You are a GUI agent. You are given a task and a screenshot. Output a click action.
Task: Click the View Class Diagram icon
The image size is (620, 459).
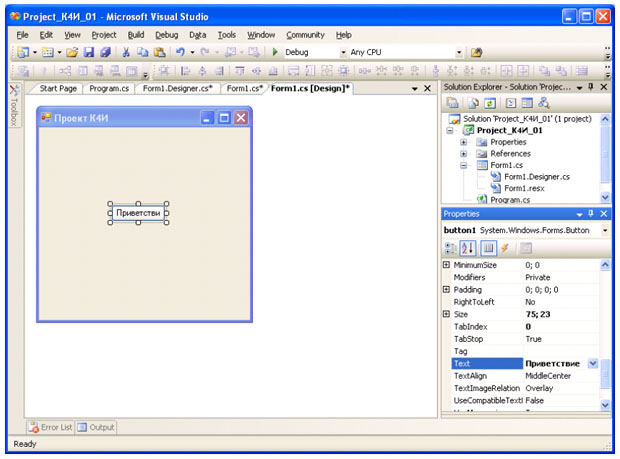[x=544, y=103]
